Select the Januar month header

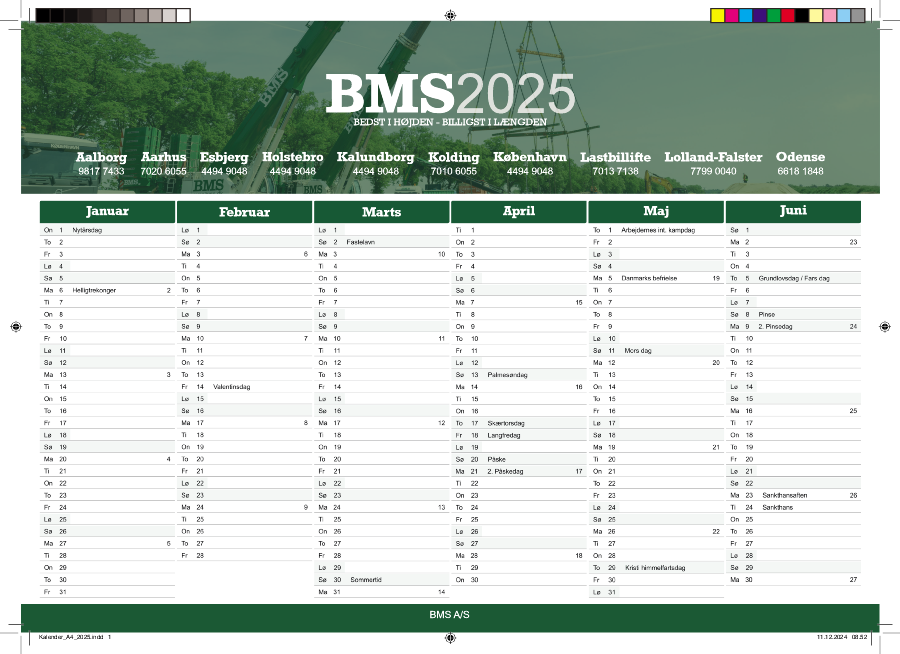pyautogui.click(x=107, y=211)
